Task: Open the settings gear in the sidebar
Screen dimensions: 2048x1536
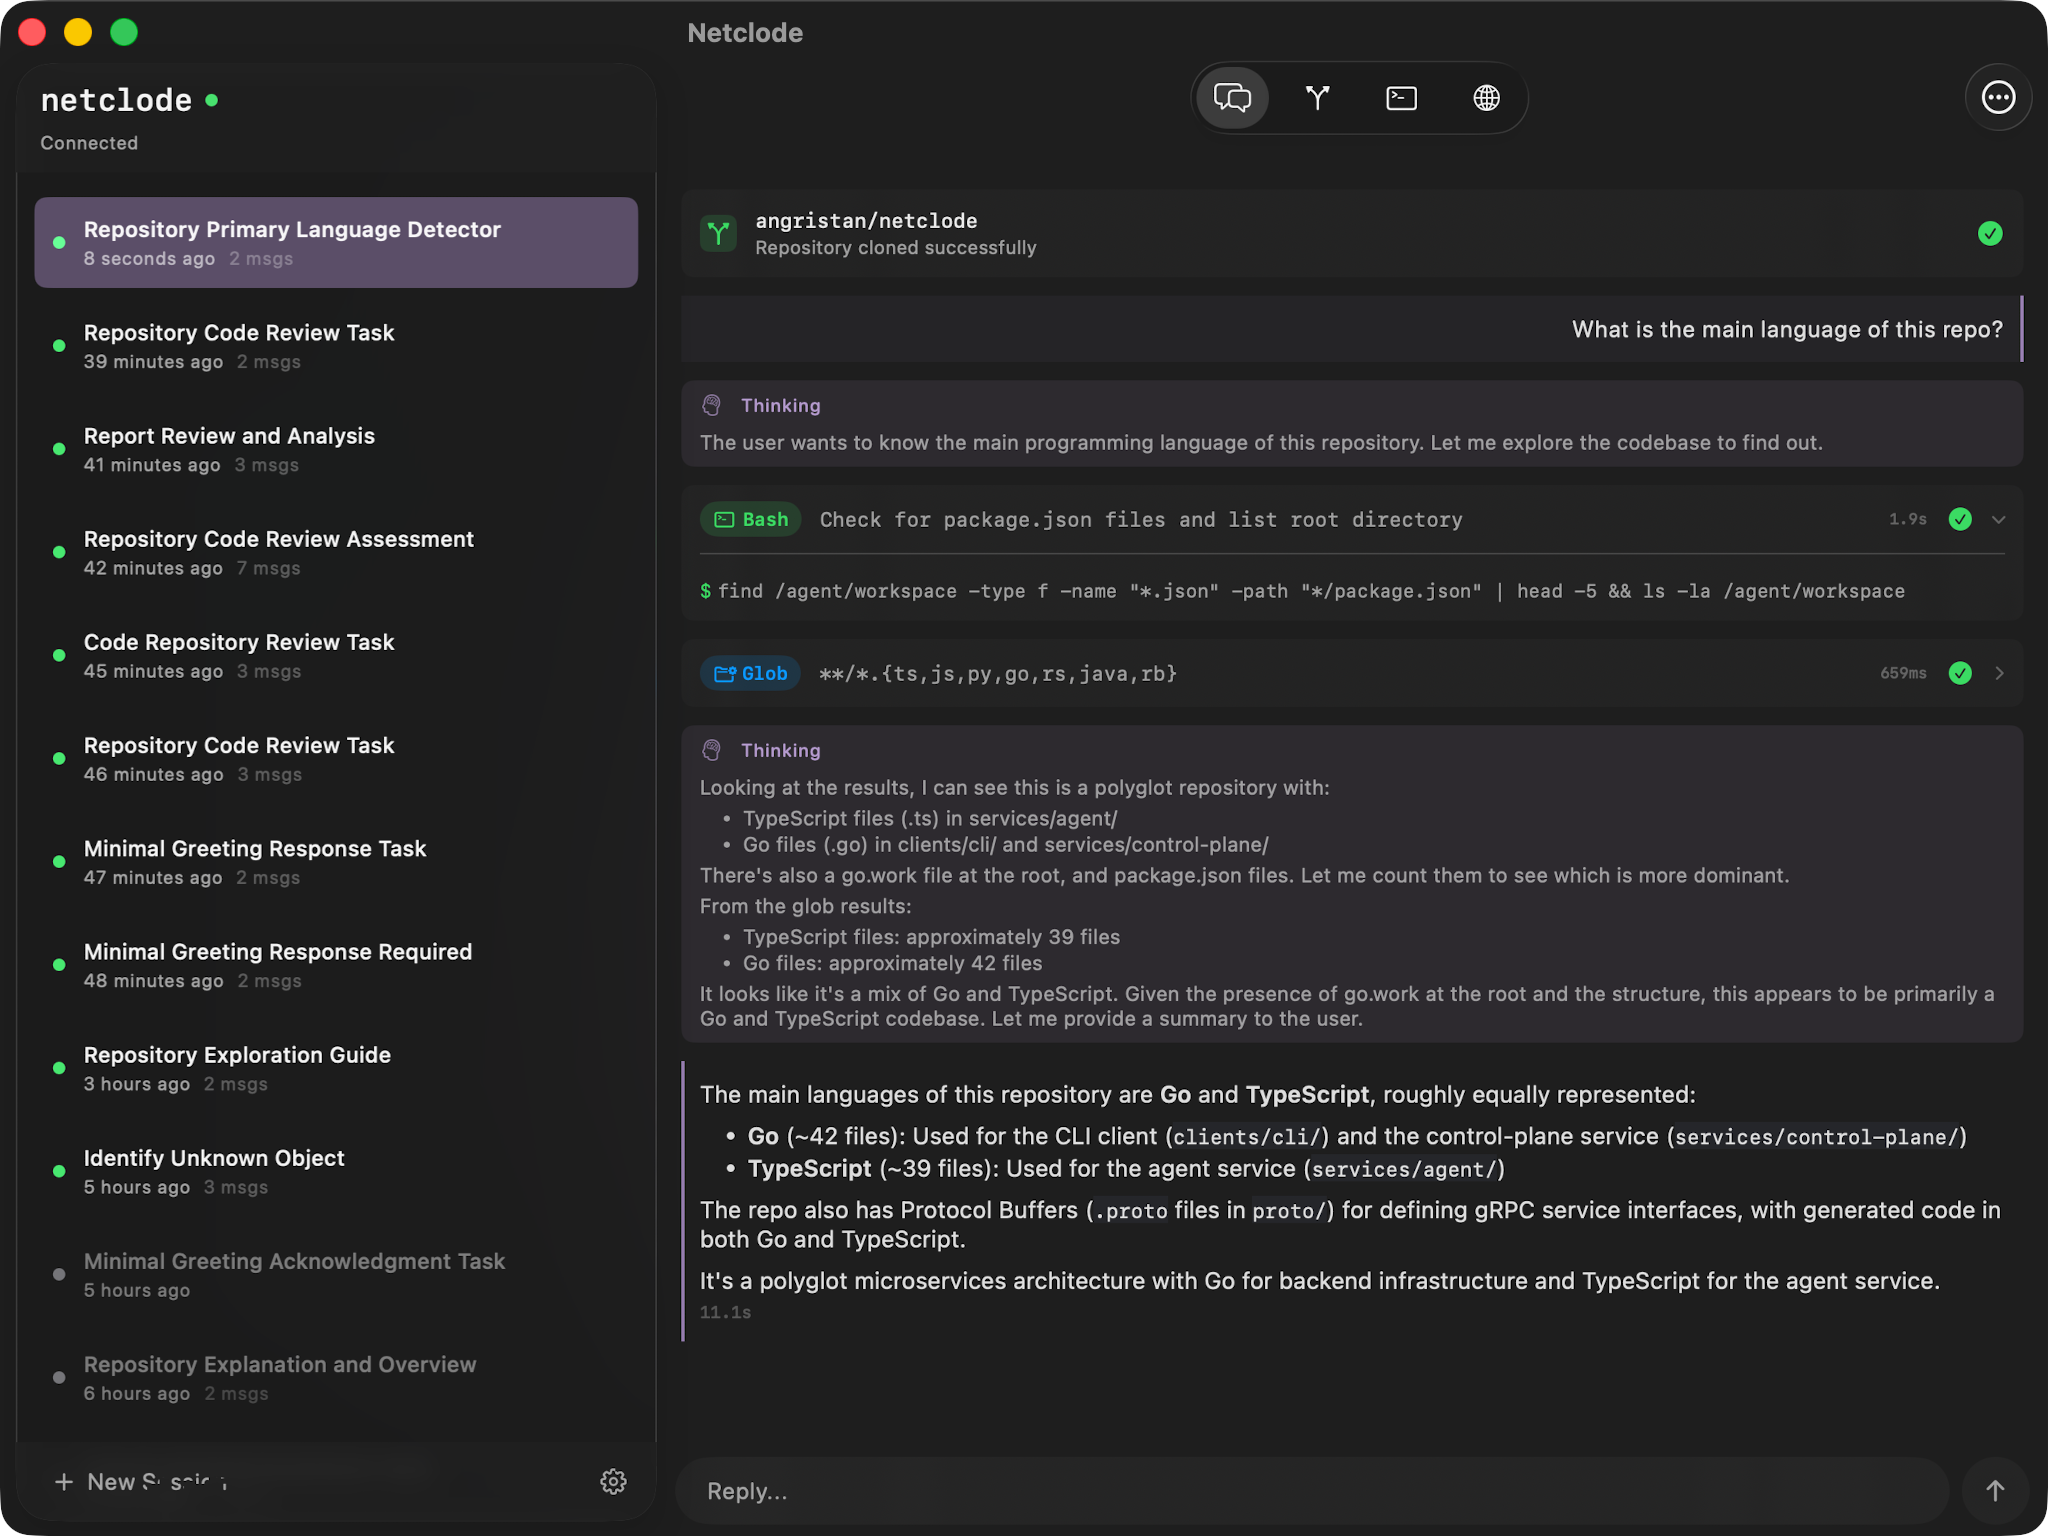Action: coord(614,1482)
